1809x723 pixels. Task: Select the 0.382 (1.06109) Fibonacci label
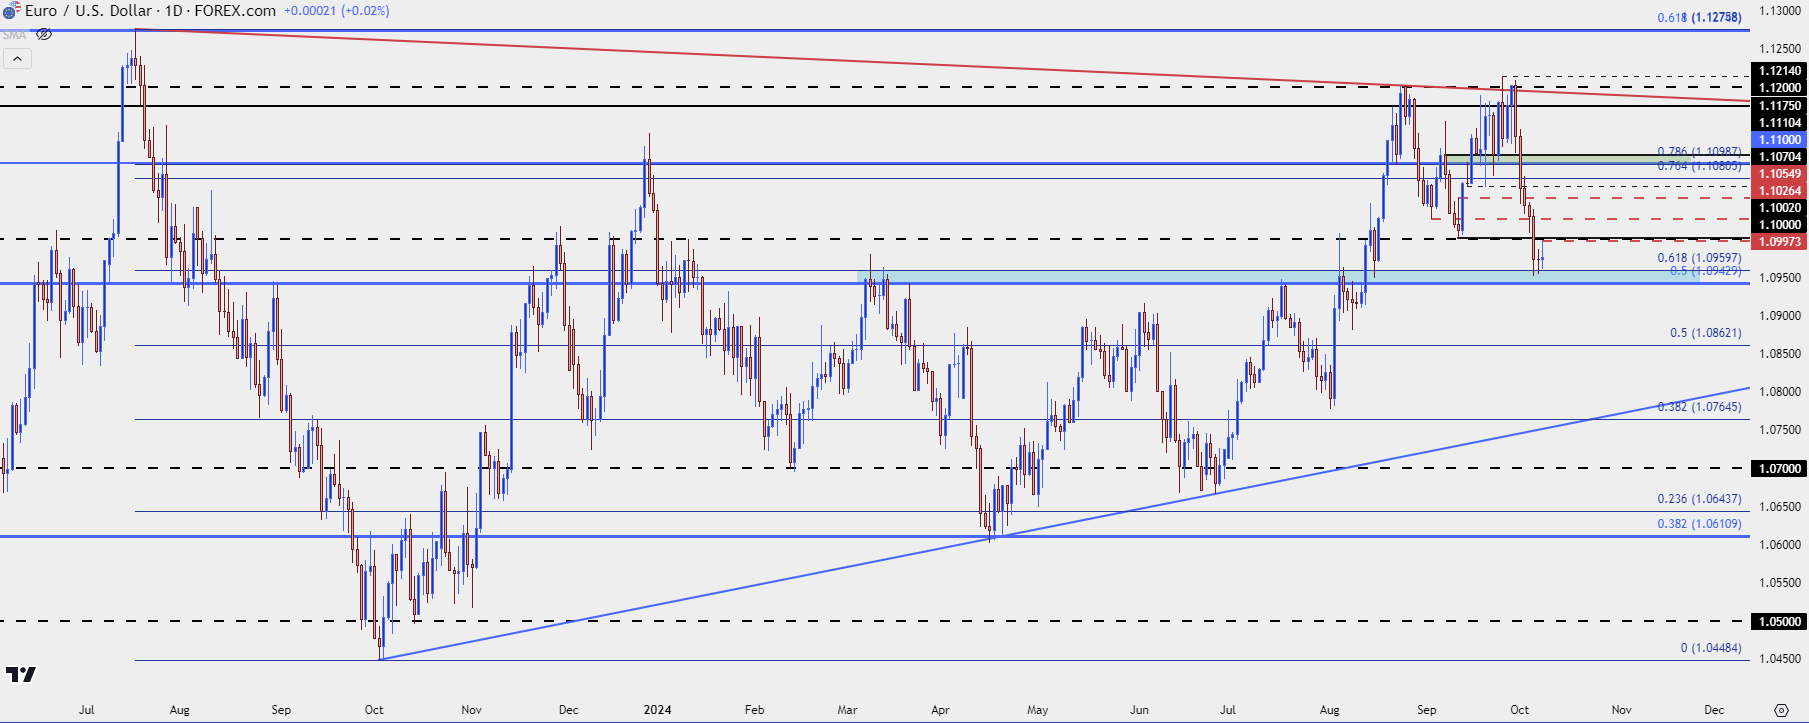click(1699, 524)
